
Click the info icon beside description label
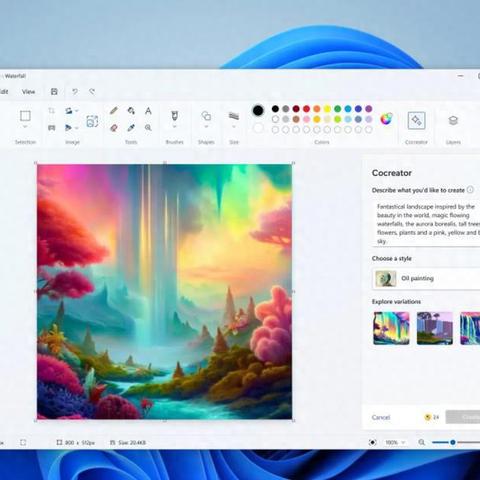click(470, 190)
